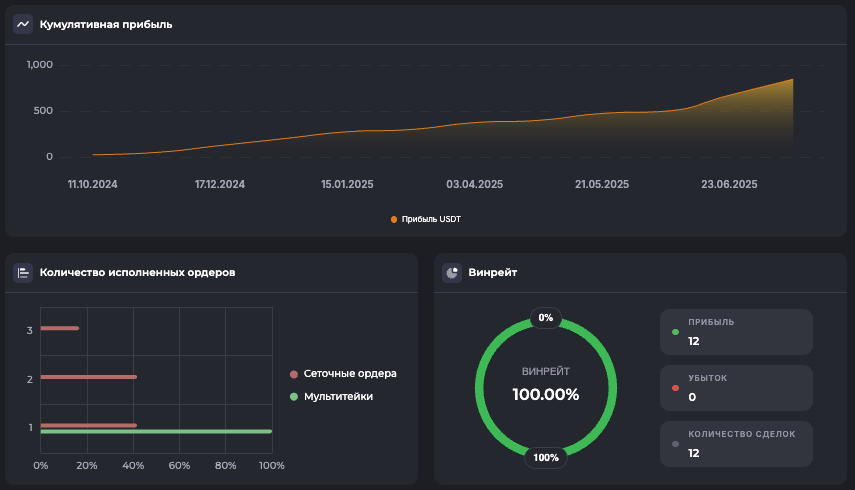Click the red grid-order bar in row 3

coord(59,328)
